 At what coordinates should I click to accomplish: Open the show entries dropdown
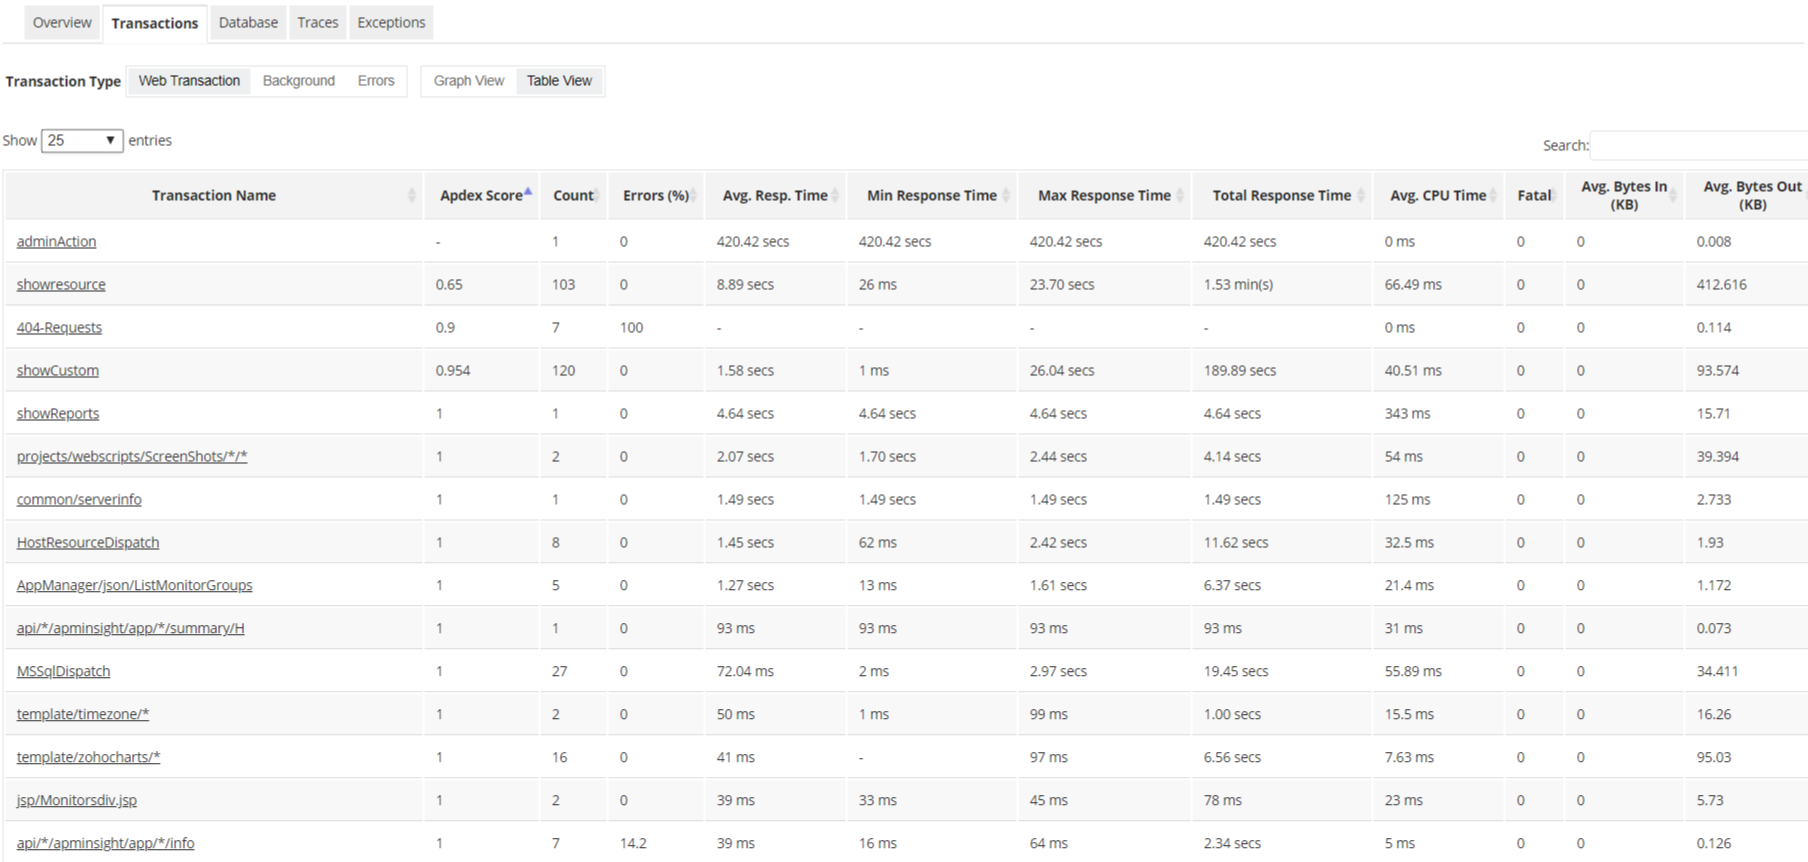82,141
